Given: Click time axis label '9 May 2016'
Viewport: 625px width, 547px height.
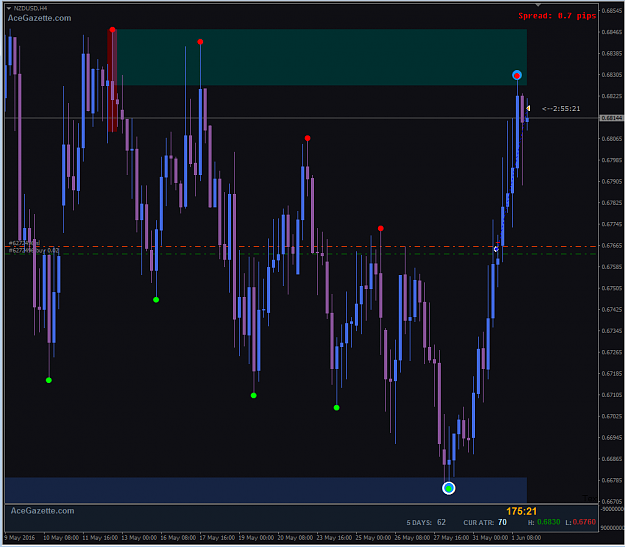Looking at the screenshot, I should pos(20,538).
